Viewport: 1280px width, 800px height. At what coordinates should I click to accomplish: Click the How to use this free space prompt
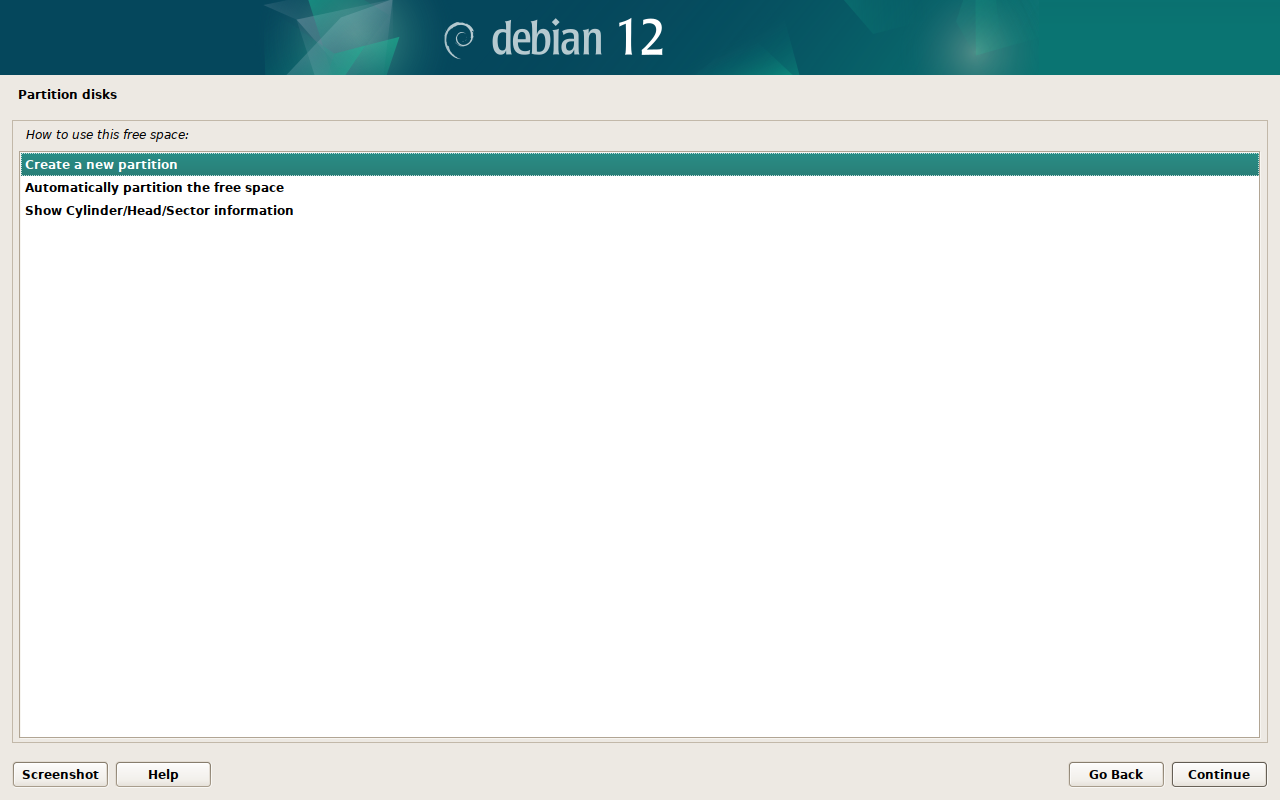[107, 134]
